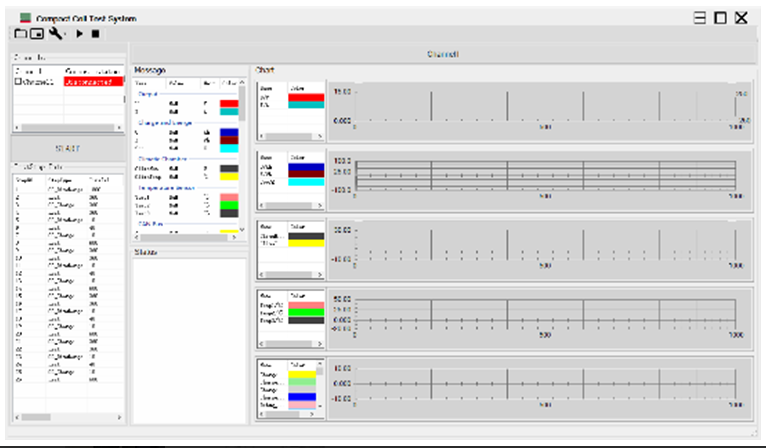766x448 pixels.
Task: Click the dark red swatch in second chart legend
Action: (306, 173)
